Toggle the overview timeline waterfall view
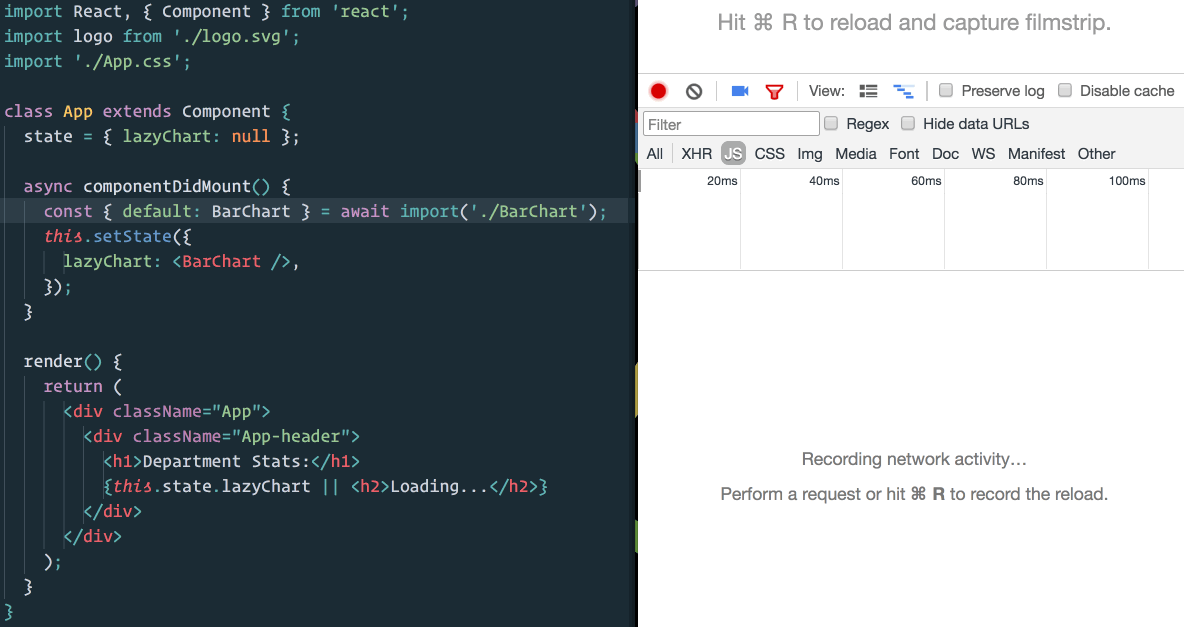The width and height of the screenshot is (1184, 627). [x=903, y=90]
